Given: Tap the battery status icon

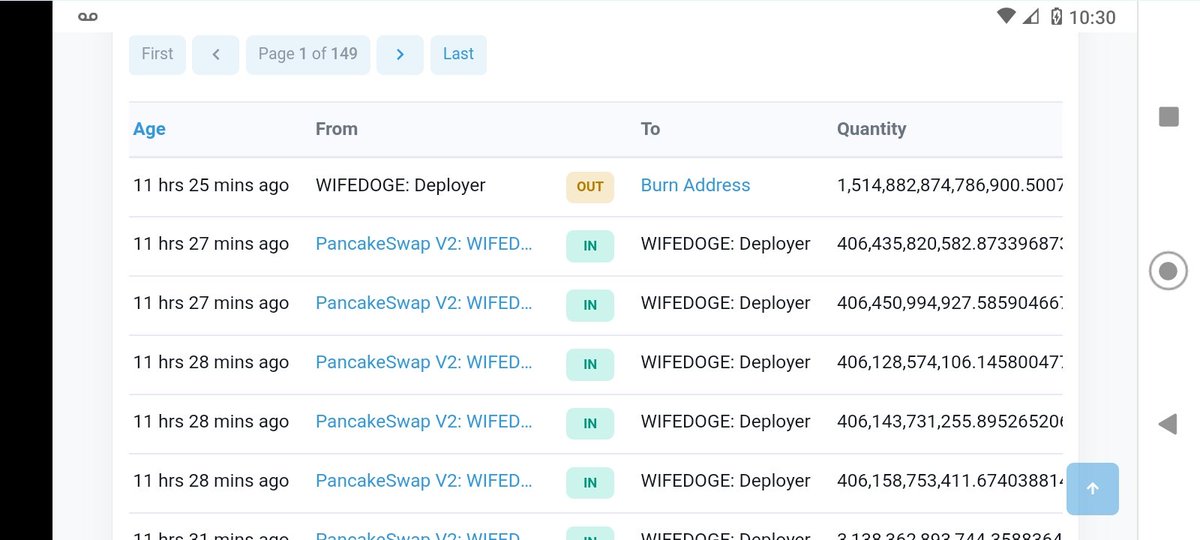Looking at the screenshot, I should pos(1056,17).
